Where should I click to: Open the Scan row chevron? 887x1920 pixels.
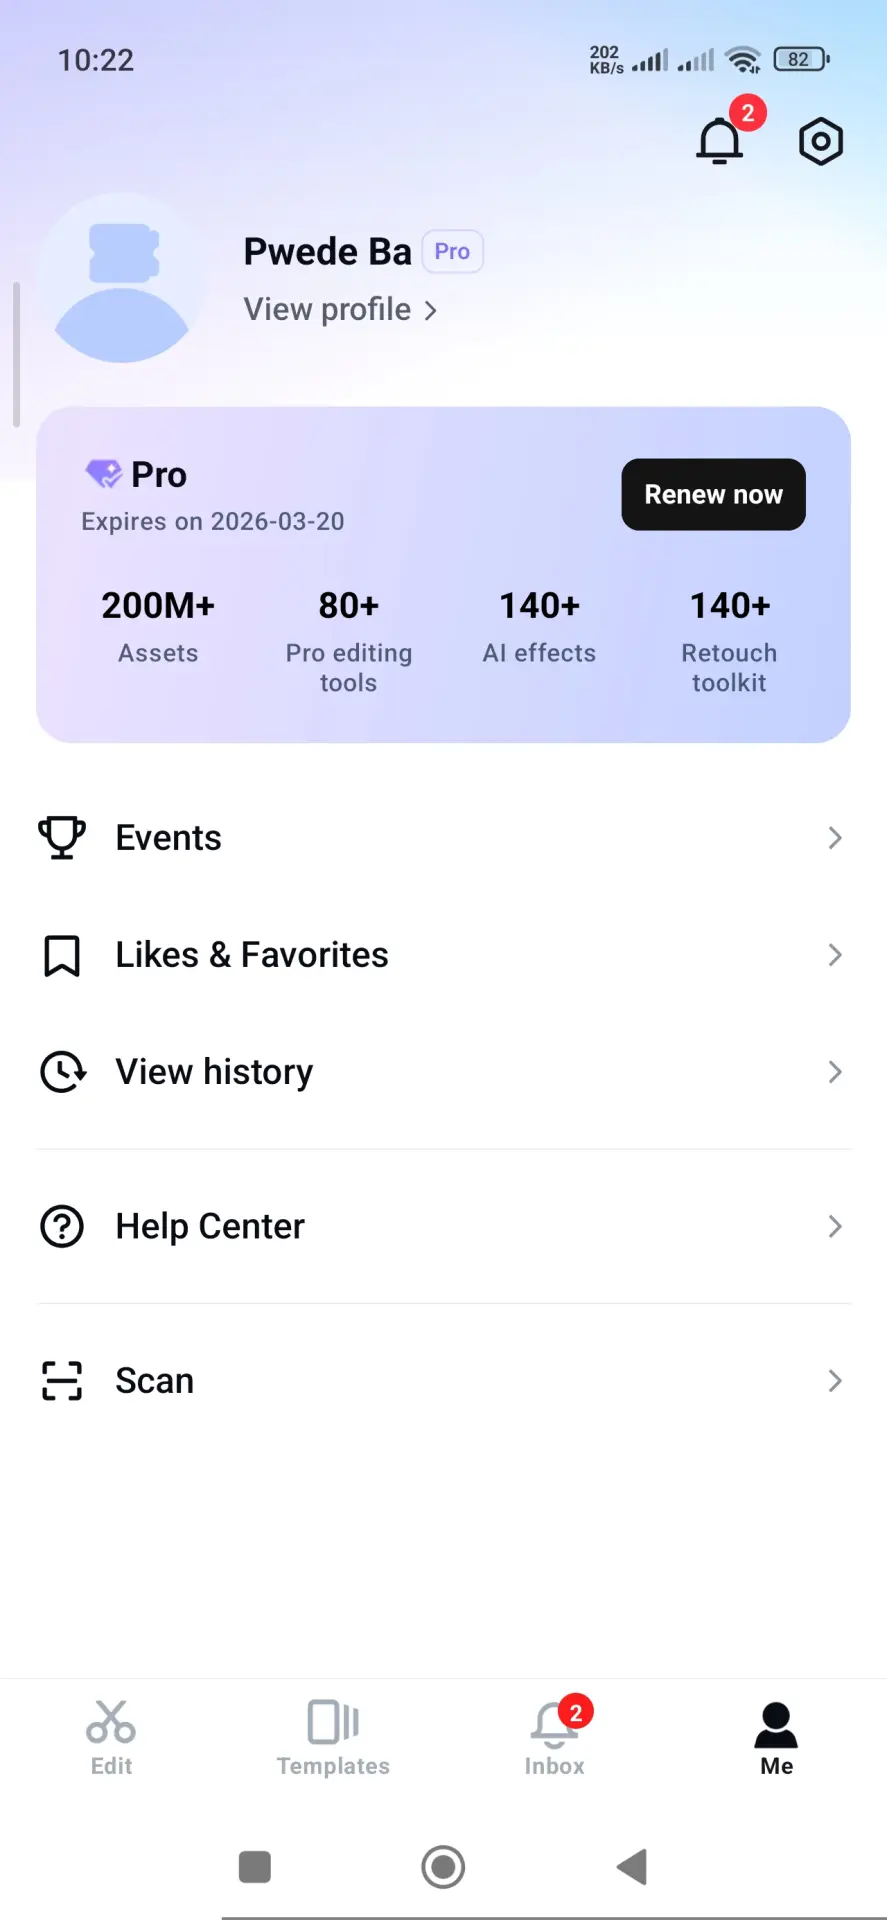[x=835, y=1381]
